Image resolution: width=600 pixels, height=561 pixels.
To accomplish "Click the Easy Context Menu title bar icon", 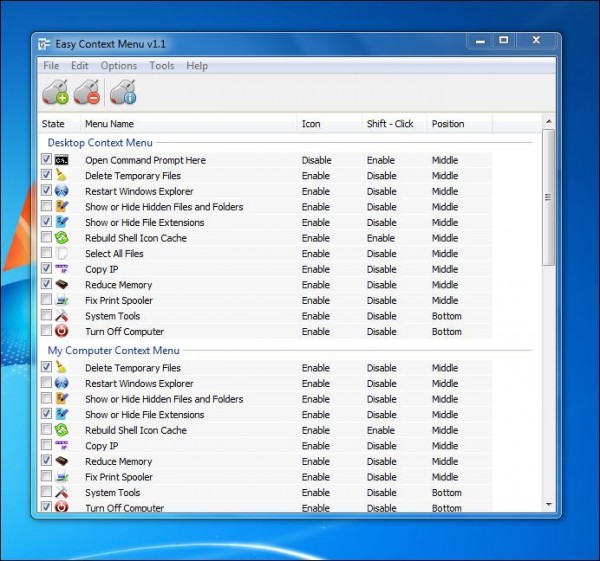I will pos(44,44).
